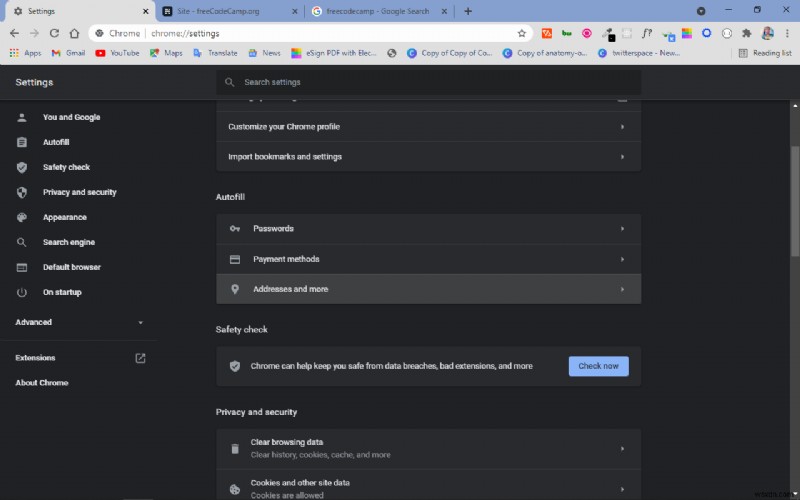Open the Extensions puzzle piece icon
The height and width of the screenshot is (500, 800).
coord(746,33)
